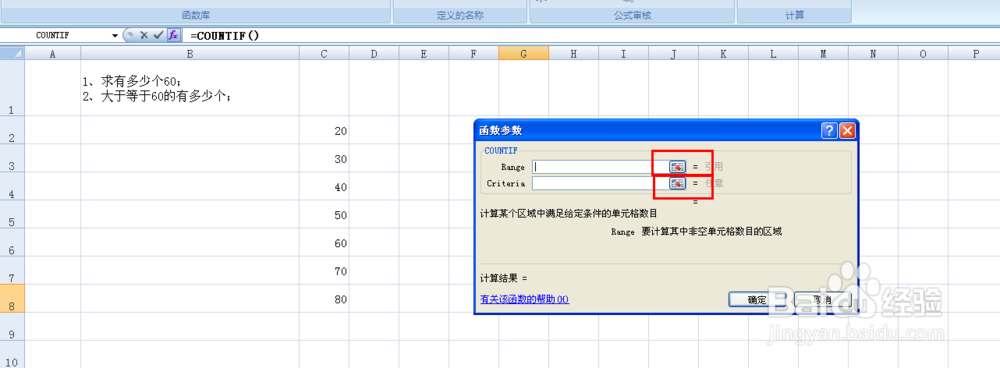This screenshot has height=368, width=1000.
Task: Select column E header
Action: point(424,54)
